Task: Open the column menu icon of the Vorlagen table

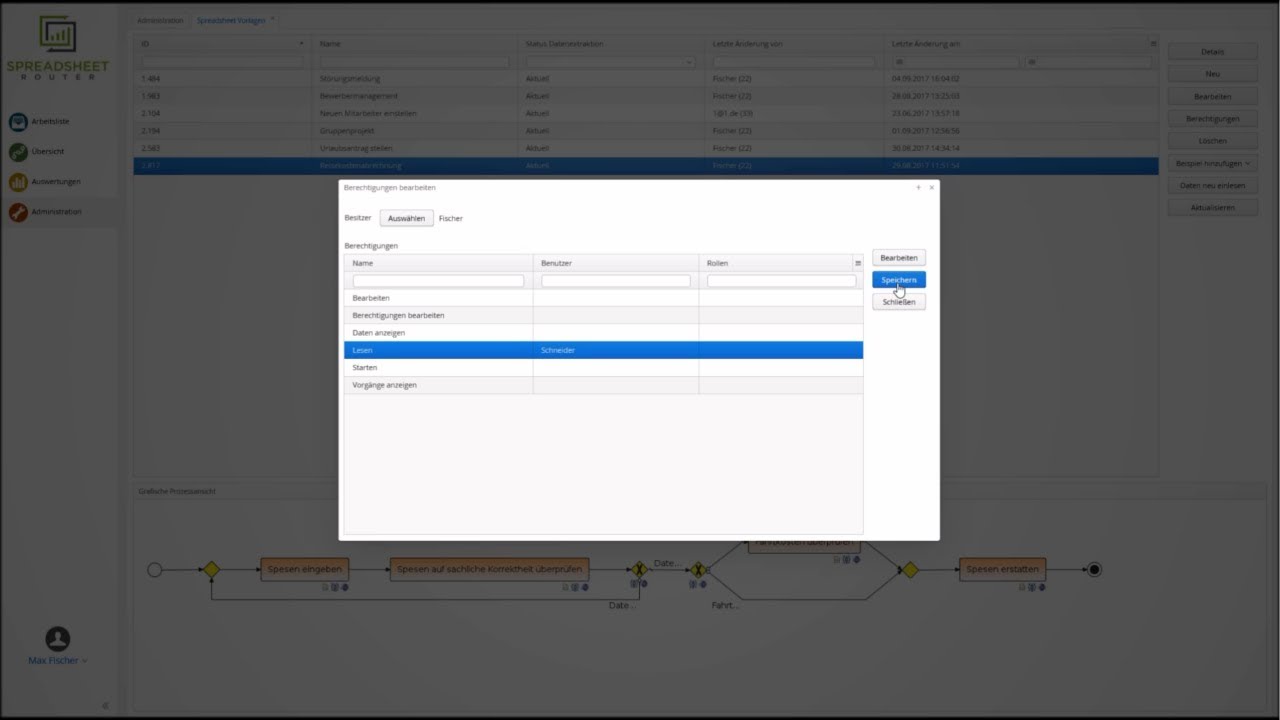Action: (x=1153, y=44)
